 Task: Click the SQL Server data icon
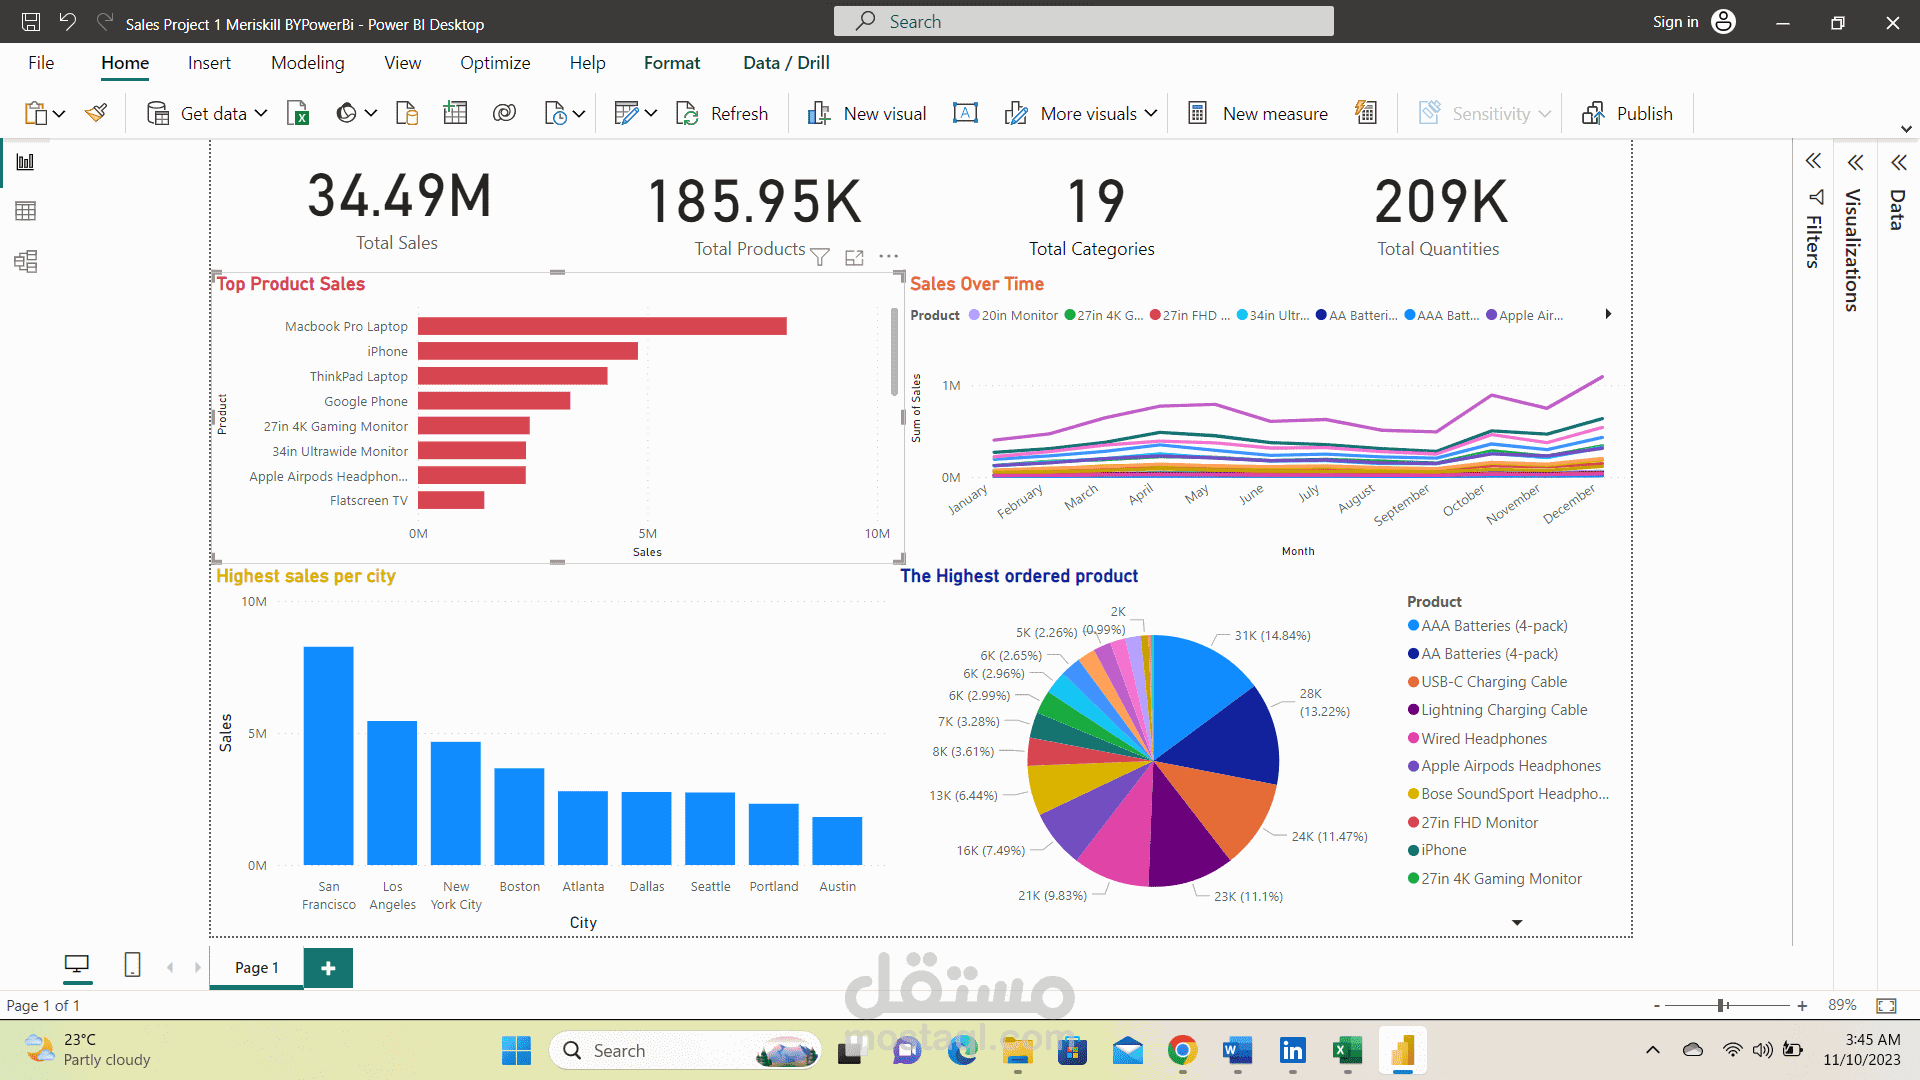tap(407, 113)
